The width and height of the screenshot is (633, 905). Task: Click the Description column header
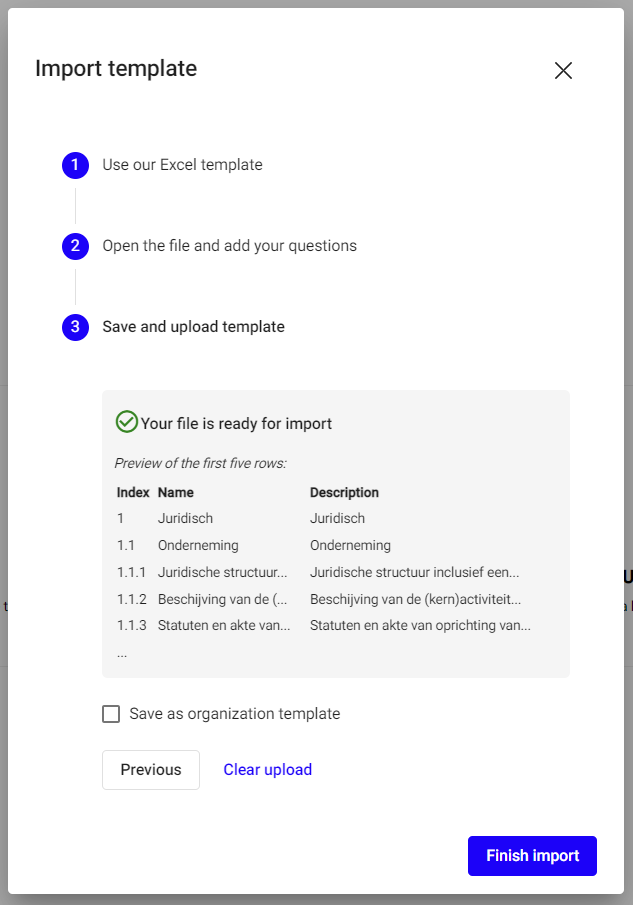344,492
